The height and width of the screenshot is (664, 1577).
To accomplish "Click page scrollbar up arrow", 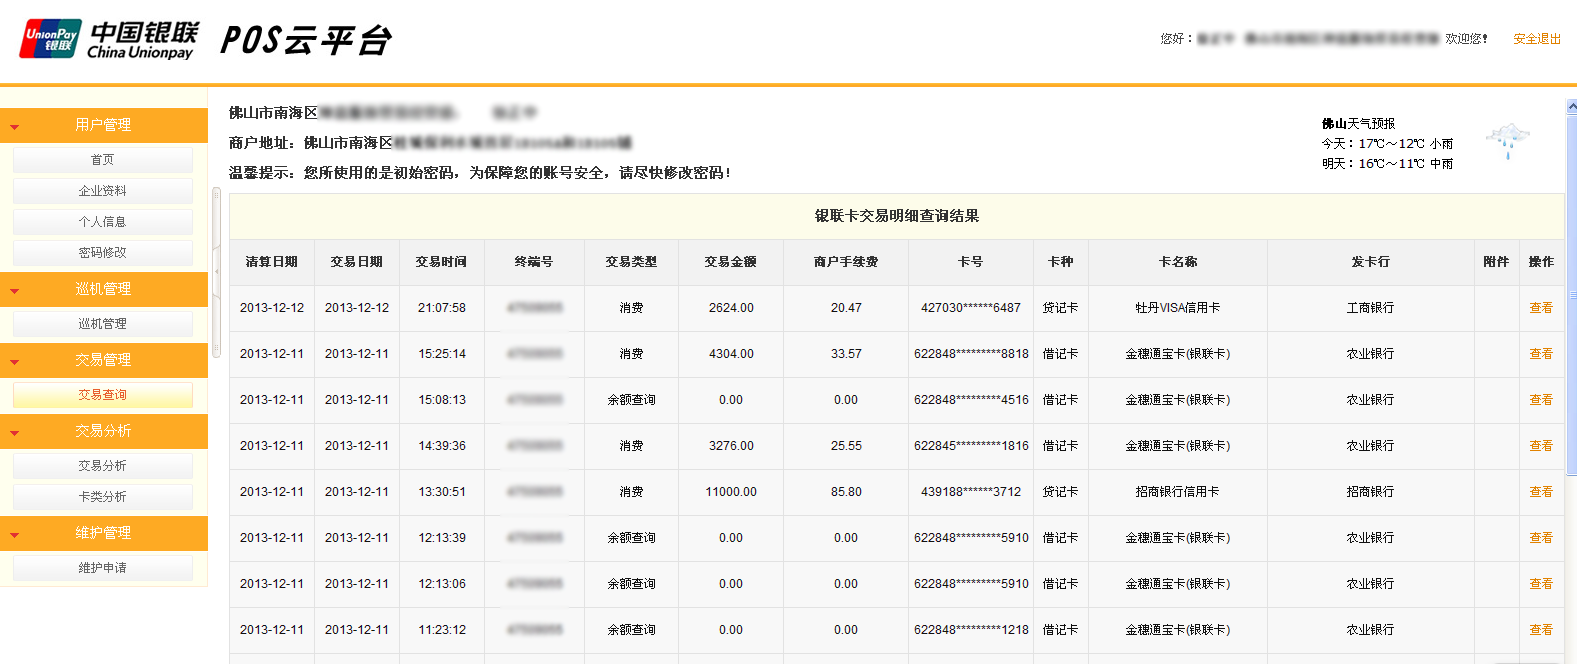I will click(x=1571, y=106).
